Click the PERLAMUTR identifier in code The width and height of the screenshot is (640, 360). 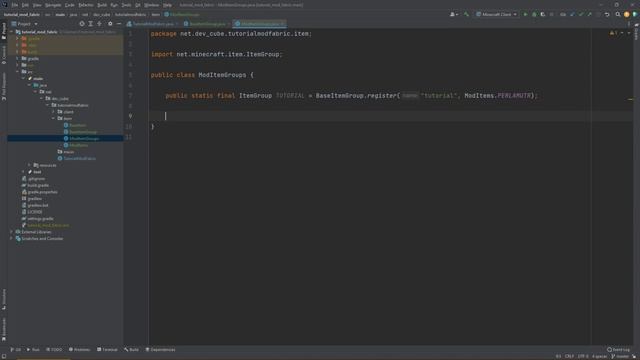[514, 96]
